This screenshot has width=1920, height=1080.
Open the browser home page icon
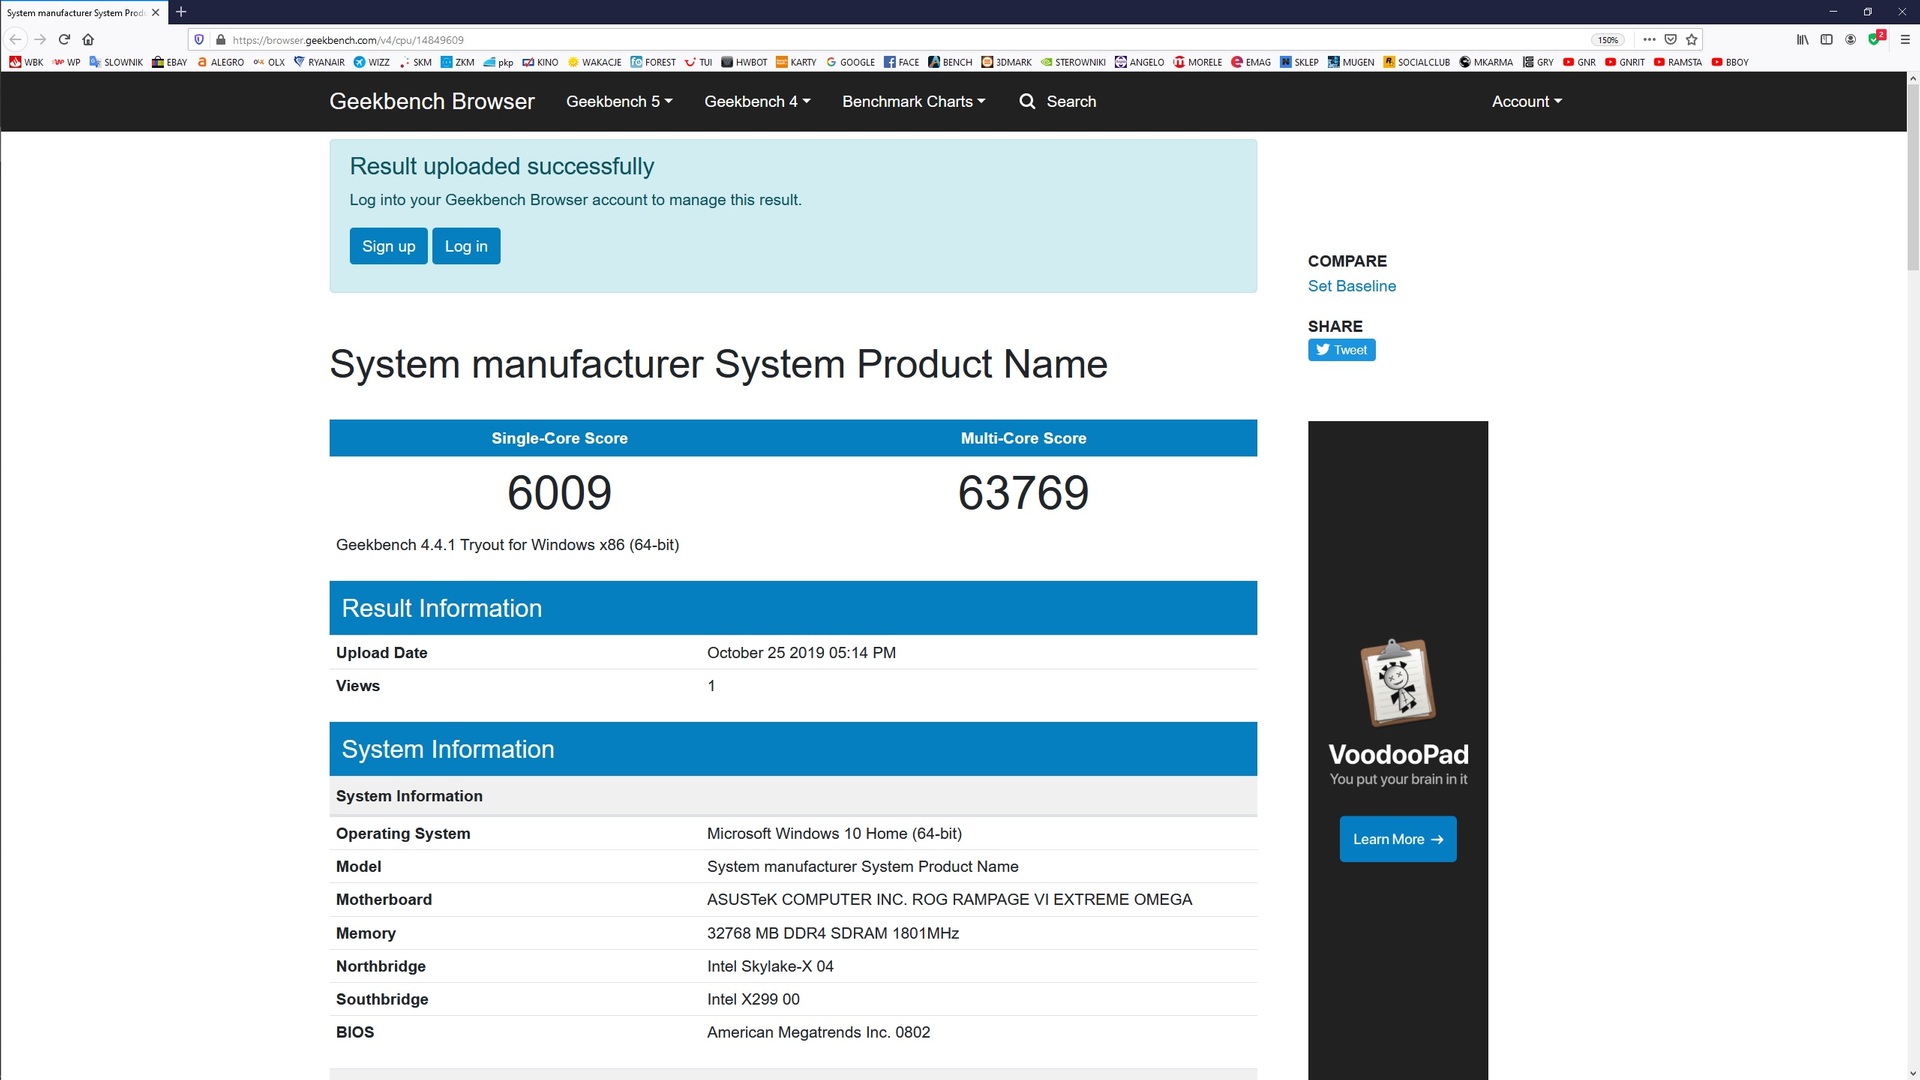click(88, 40)
